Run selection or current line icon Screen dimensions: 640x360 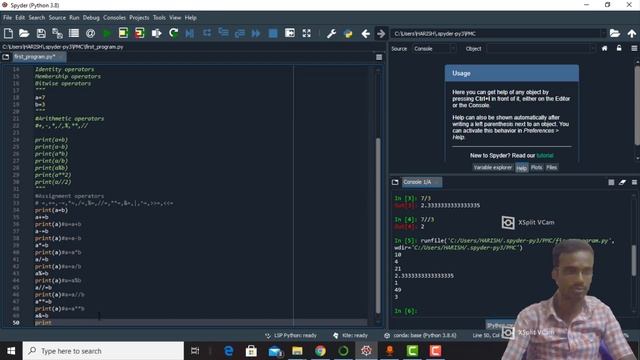pyautogui.click(x=156, y=33)
